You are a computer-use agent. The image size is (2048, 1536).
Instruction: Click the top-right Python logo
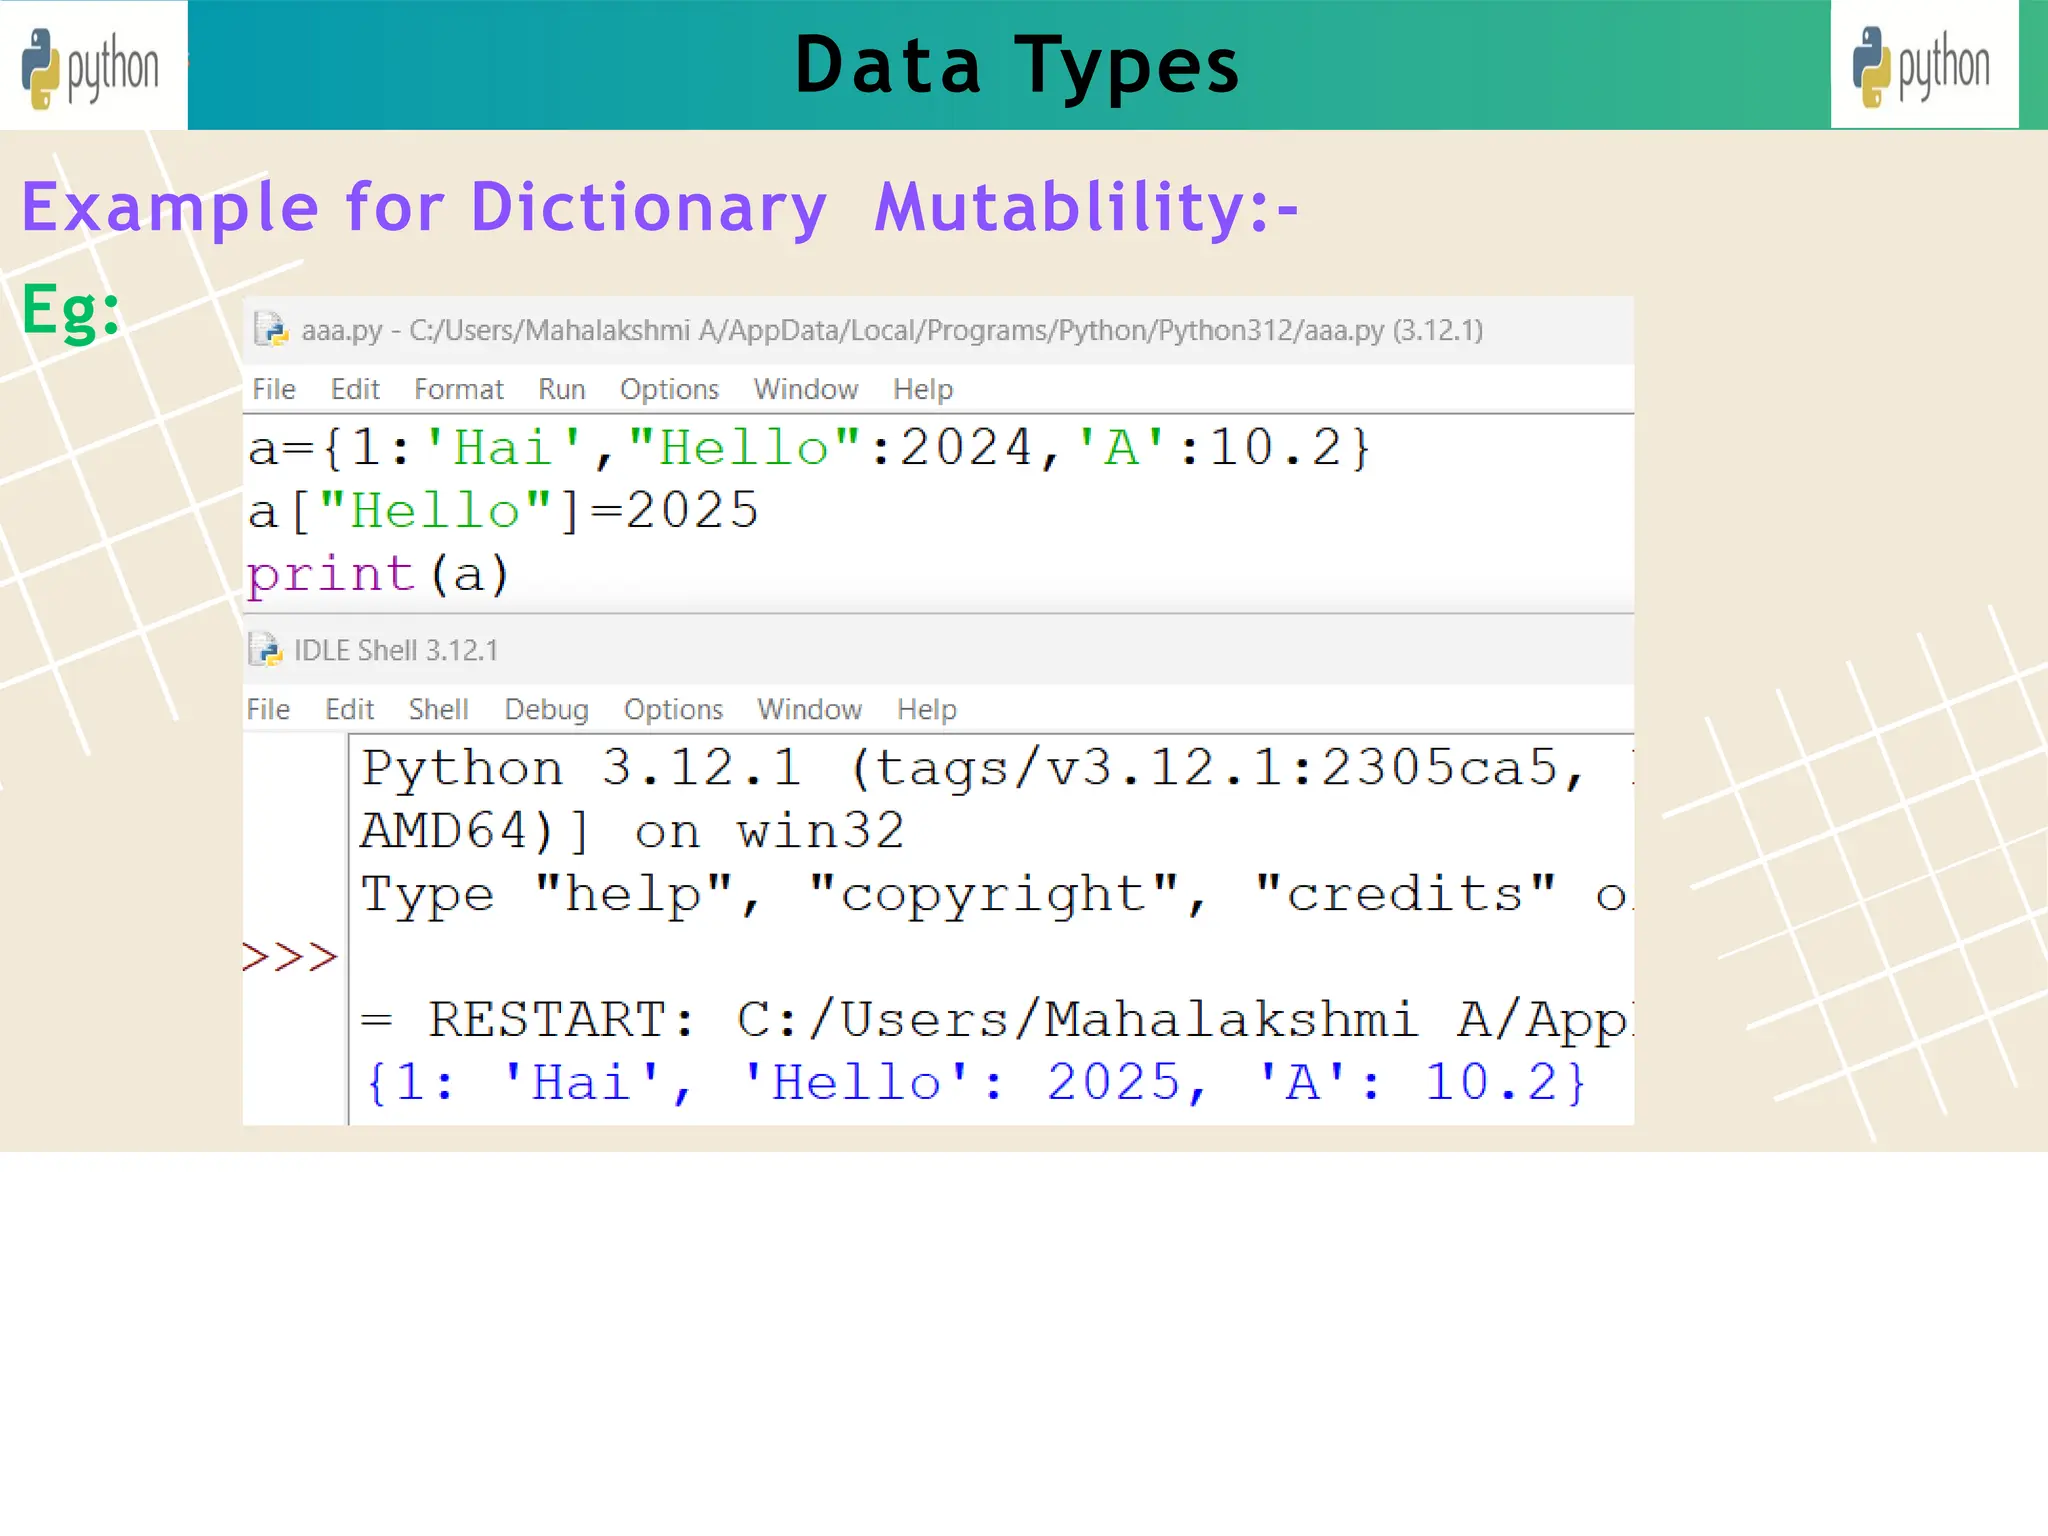1922,66
